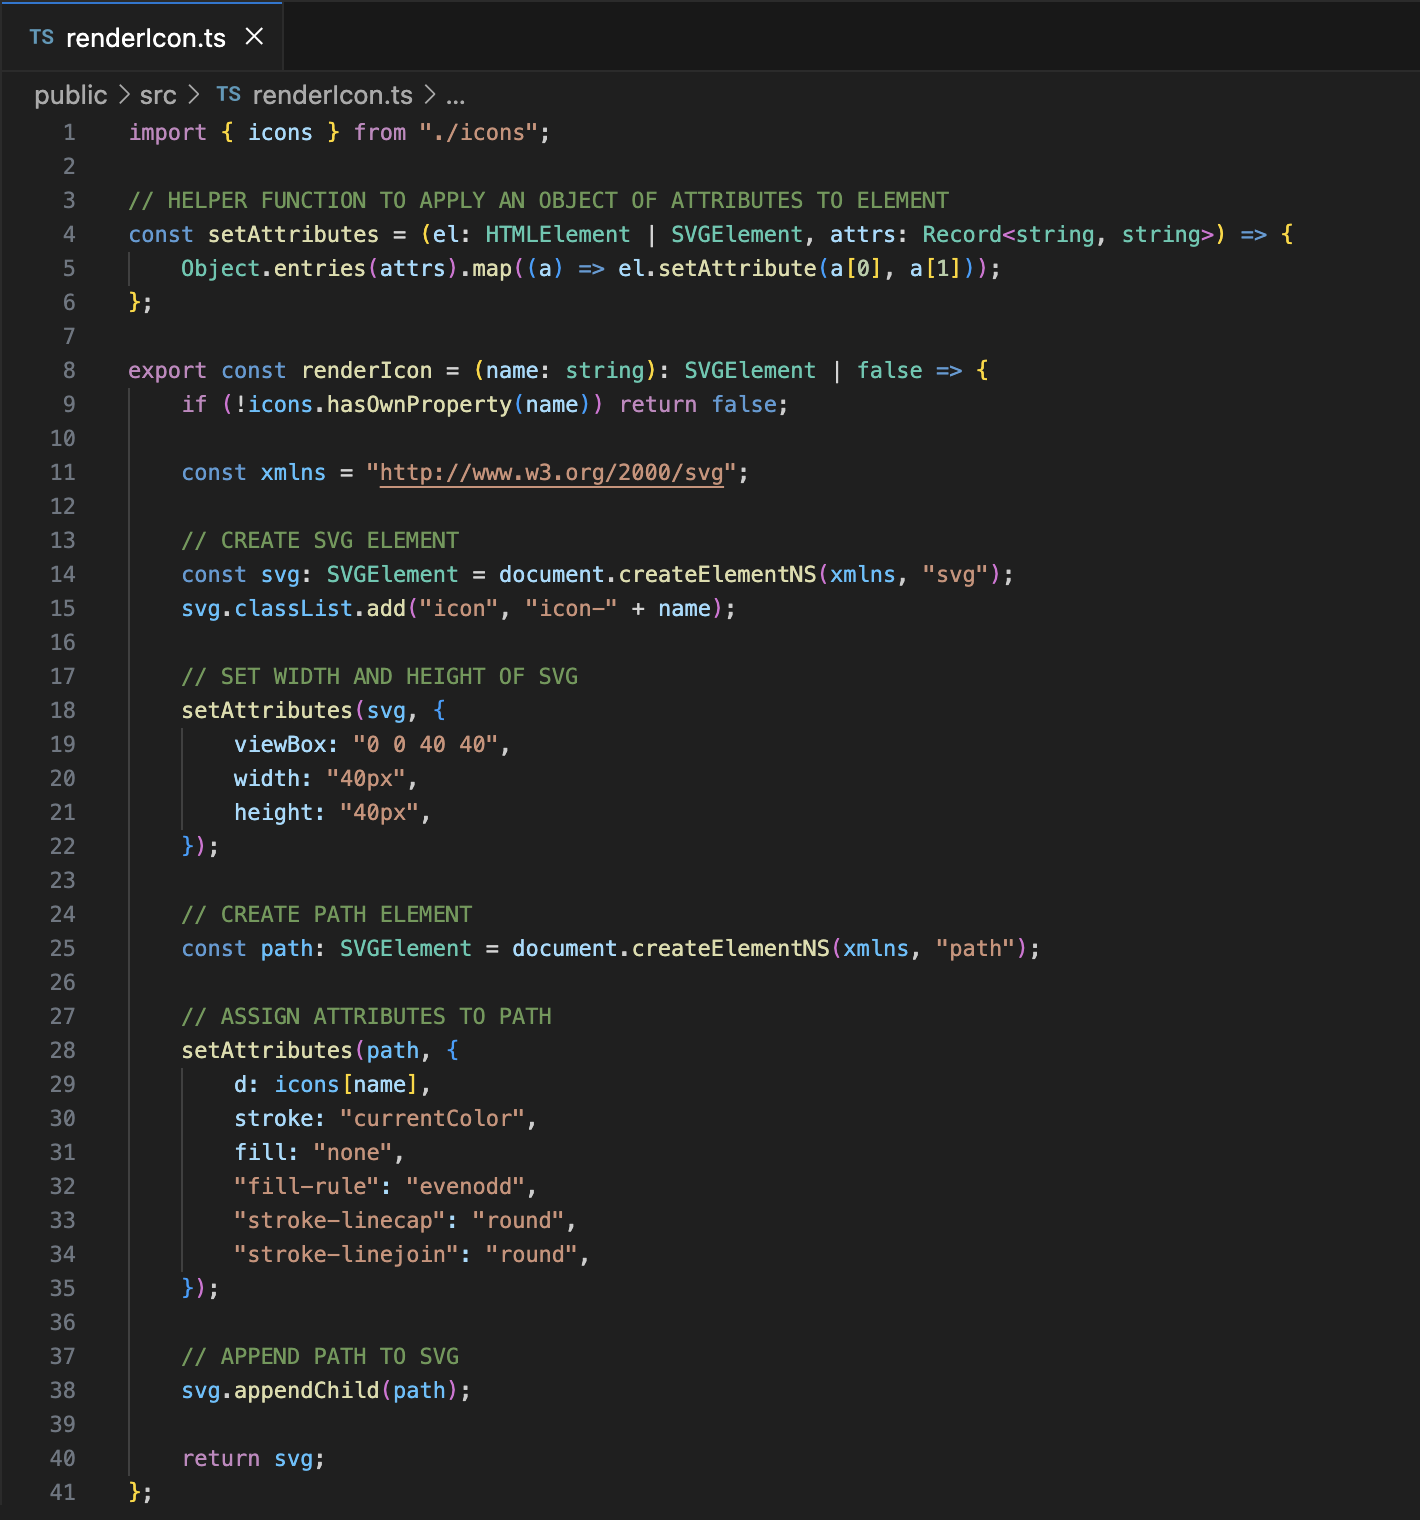
Task: Click the CREATE PATH ELEMENT comment
Action: coord(326,914)
